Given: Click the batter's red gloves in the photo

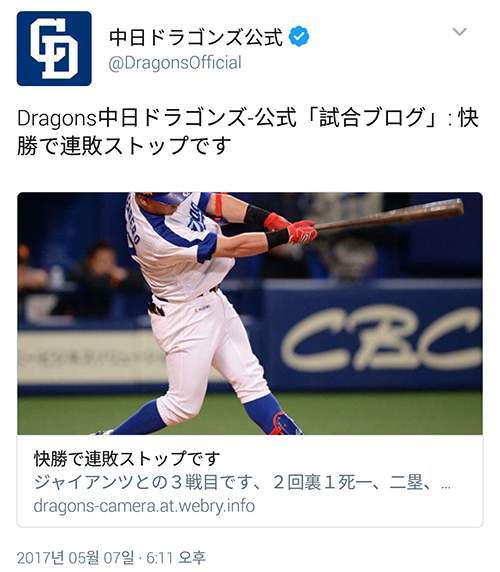Looking at the screenshot, I should pos(292,229).
